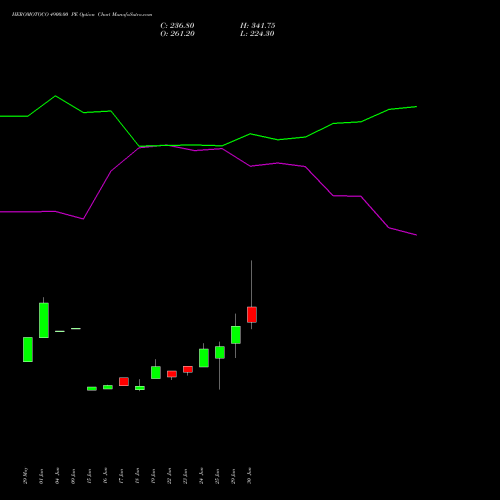Click the purple indicator line at its right end

[x=416, y=235]
